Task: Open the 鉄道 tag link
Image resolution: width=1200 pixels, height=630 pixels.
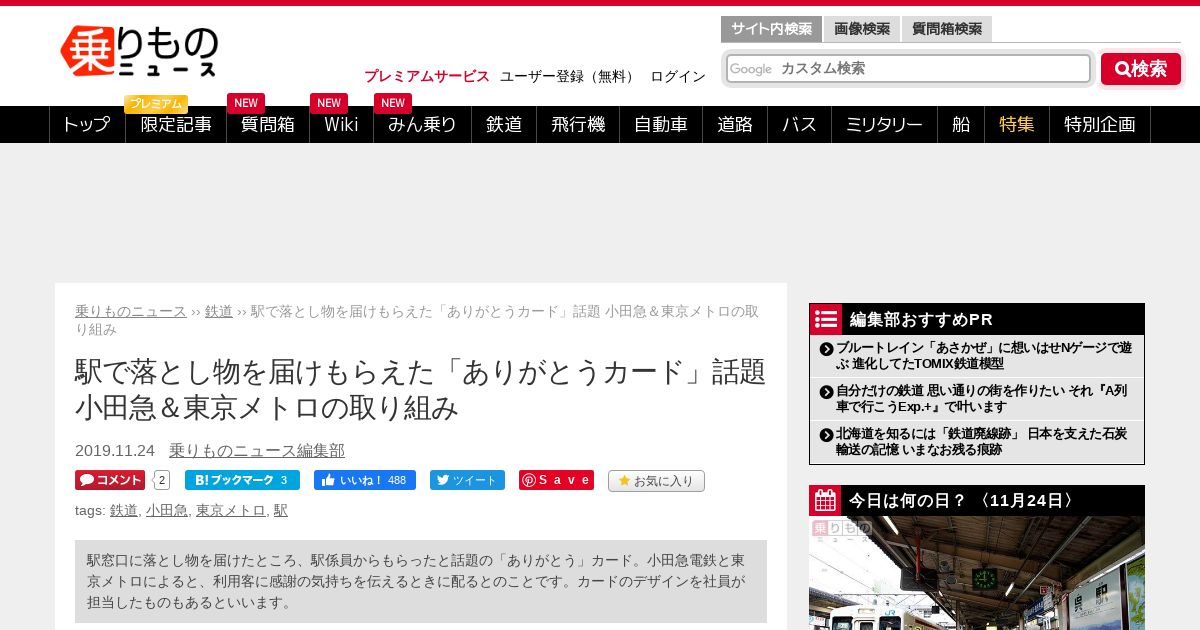Action: [x=124, y=510]
